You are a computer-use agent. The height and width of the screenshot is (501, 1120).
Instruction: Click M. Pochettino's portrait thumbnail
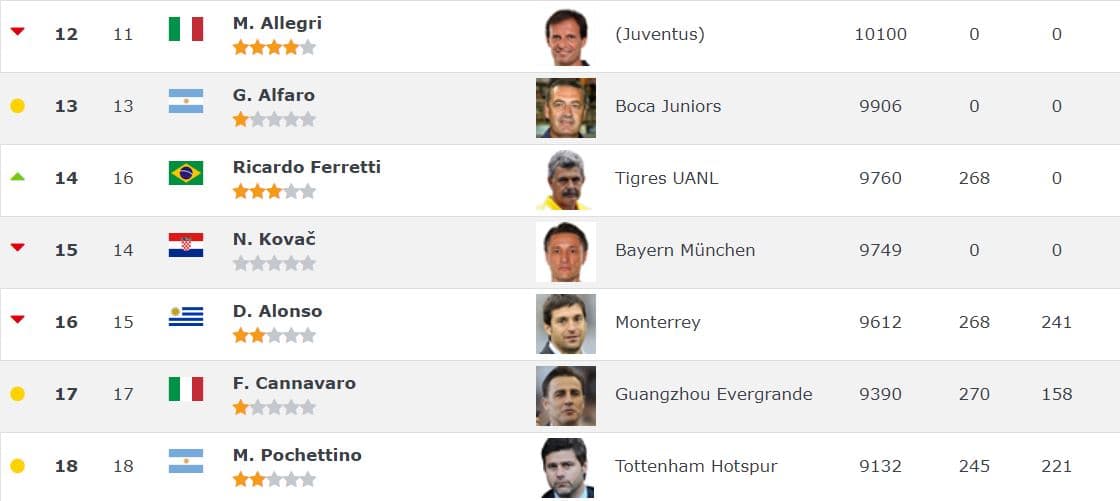566,467
